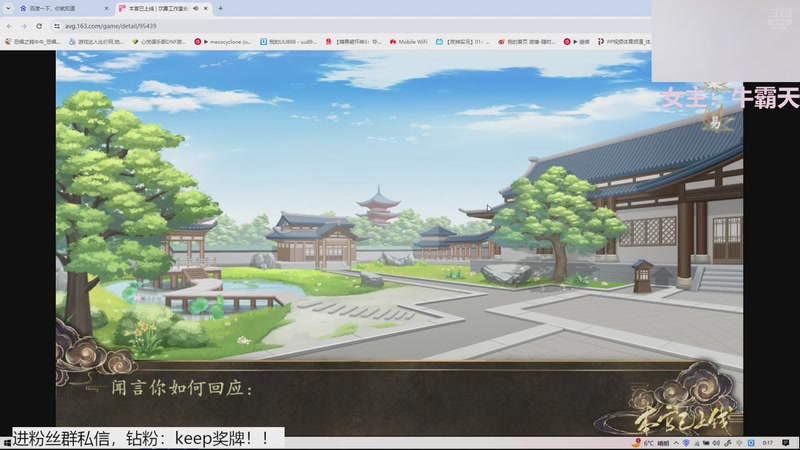This screenshot has width=800, height=450.
Task: Open the tab search dropdown arrow
Action: point(8,8)
